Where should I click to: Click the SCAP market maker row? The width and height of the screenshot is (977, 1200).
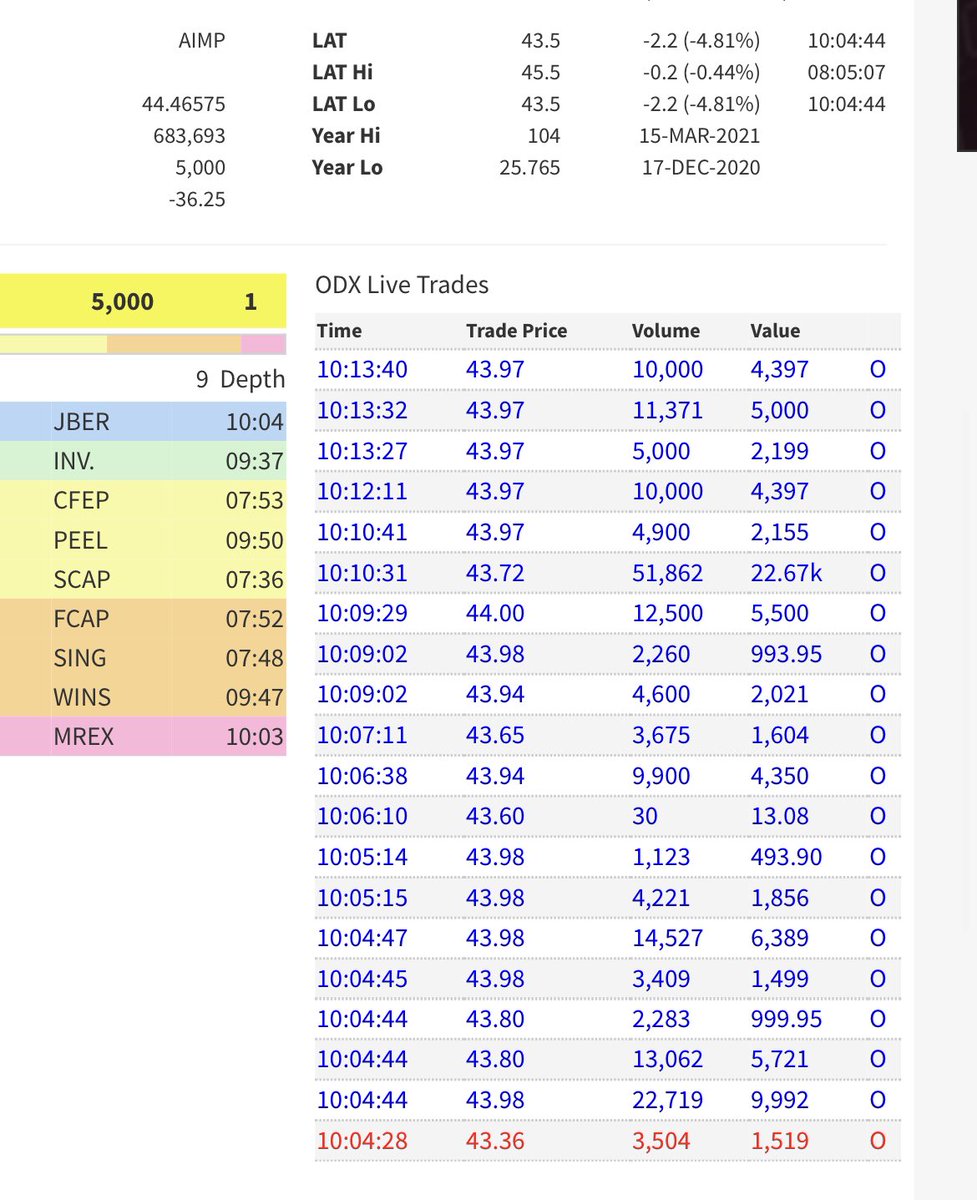pos(143,579)
